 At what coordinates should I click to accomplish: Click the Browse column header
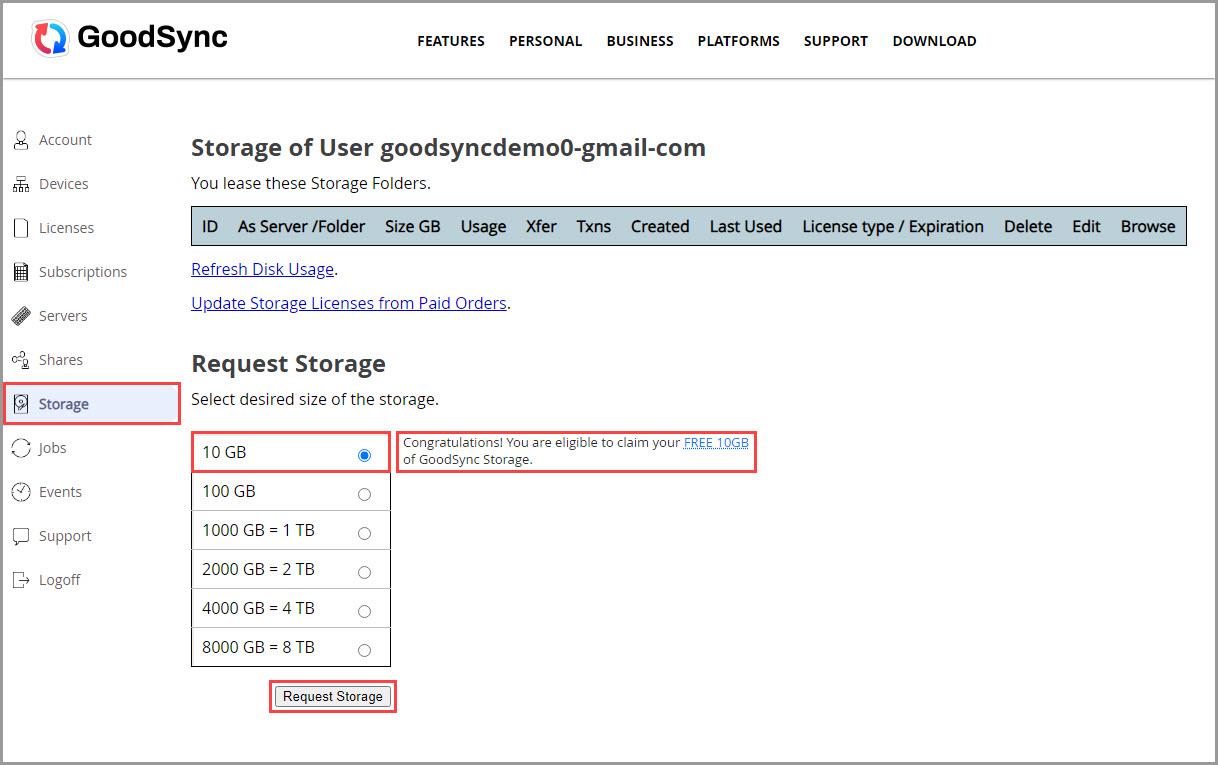(x=1148, y=226)
